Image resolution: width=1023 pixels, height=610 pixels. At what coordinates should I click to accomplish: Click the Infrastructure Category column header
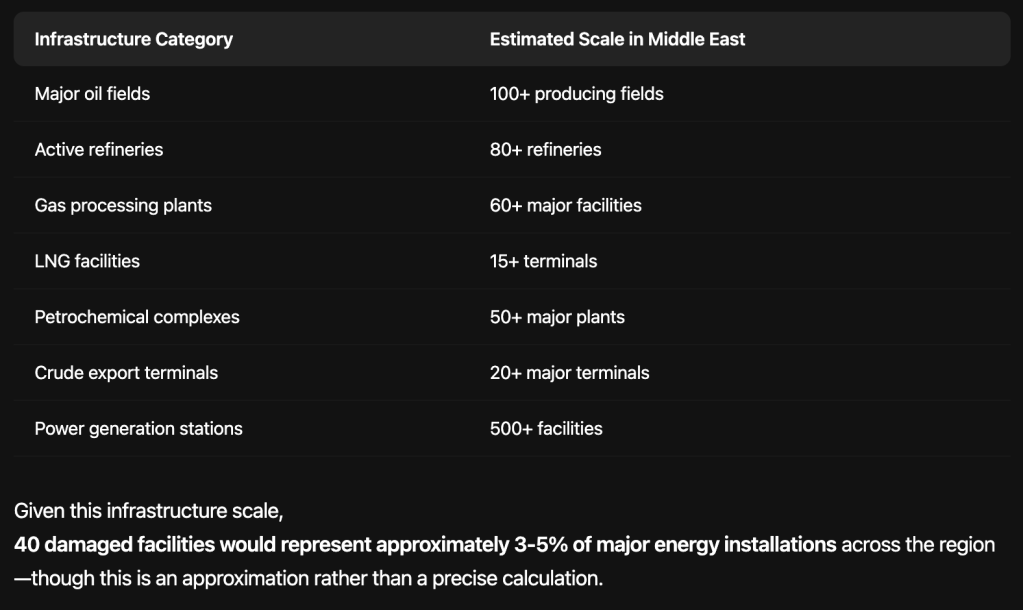coord(133,40)
